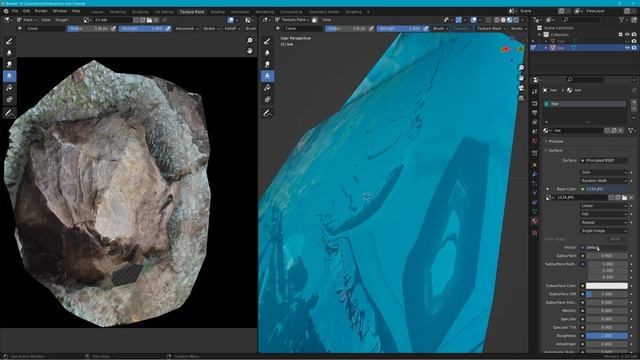640x360 pixels.
Task: Enable Material Preview viewport shading mode
Action: (x=510, y=20)
